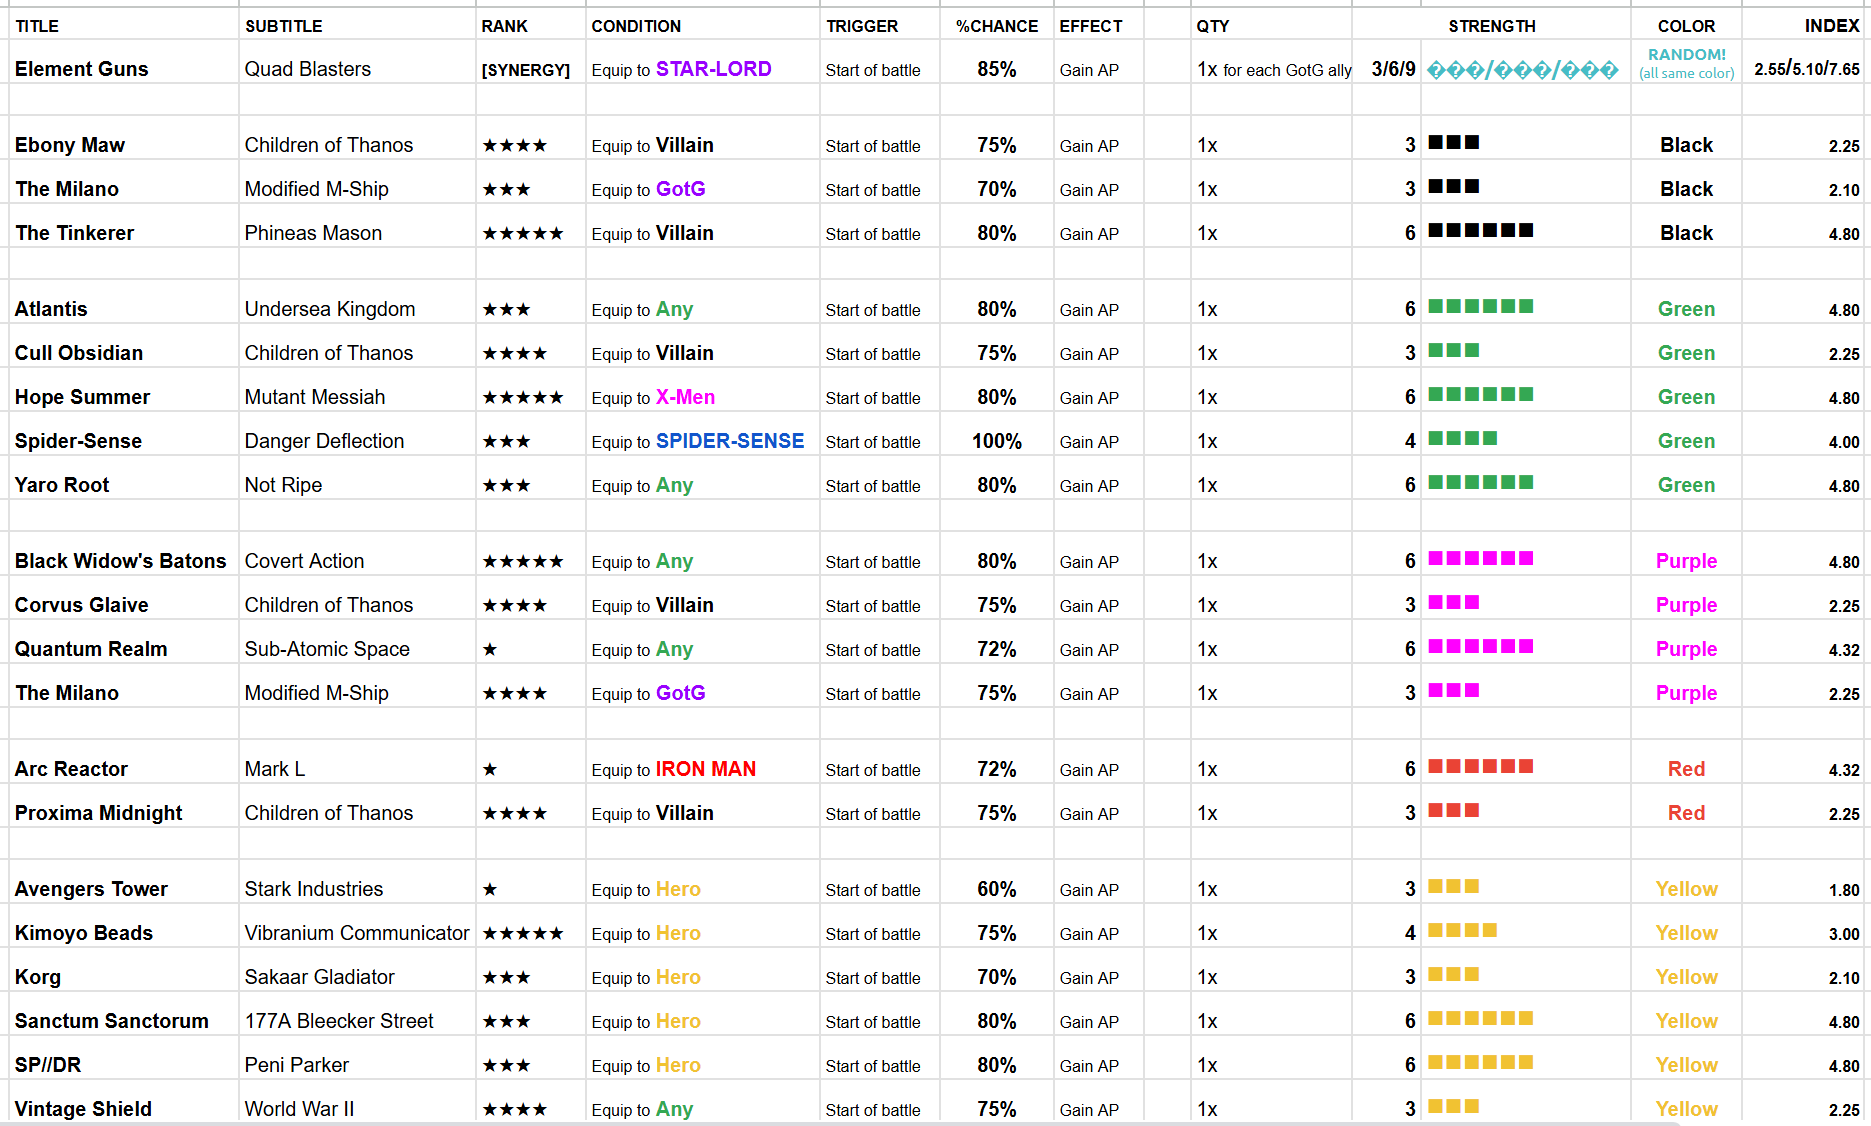Select the %CHANCE header cell
This screenshot has width=1871, height=1126.
pos(997,26)
